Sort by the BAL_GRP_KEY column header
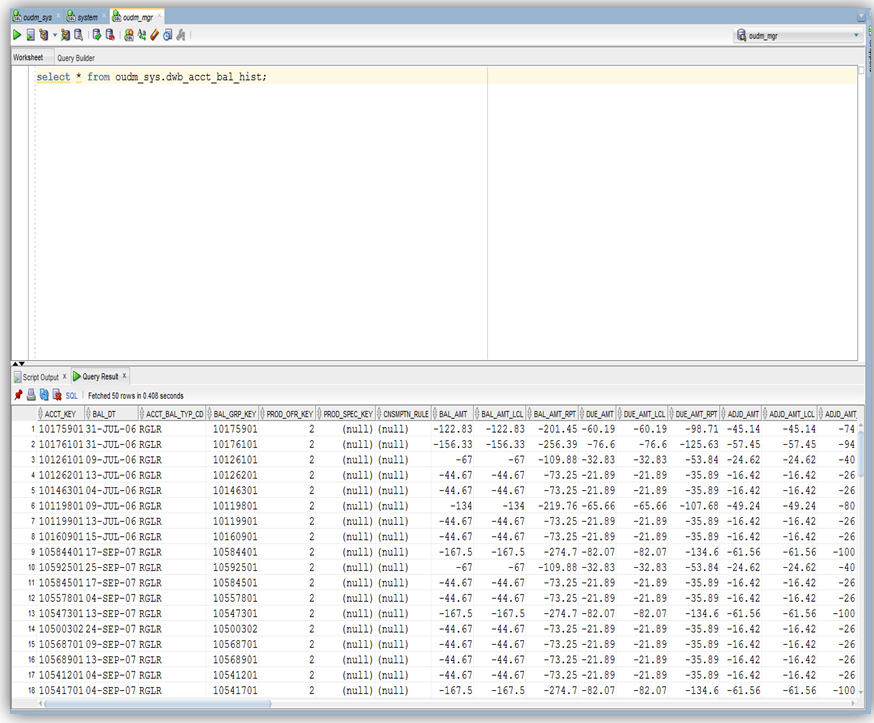Viewport: 874px width, 723px height. coord(232,414)
